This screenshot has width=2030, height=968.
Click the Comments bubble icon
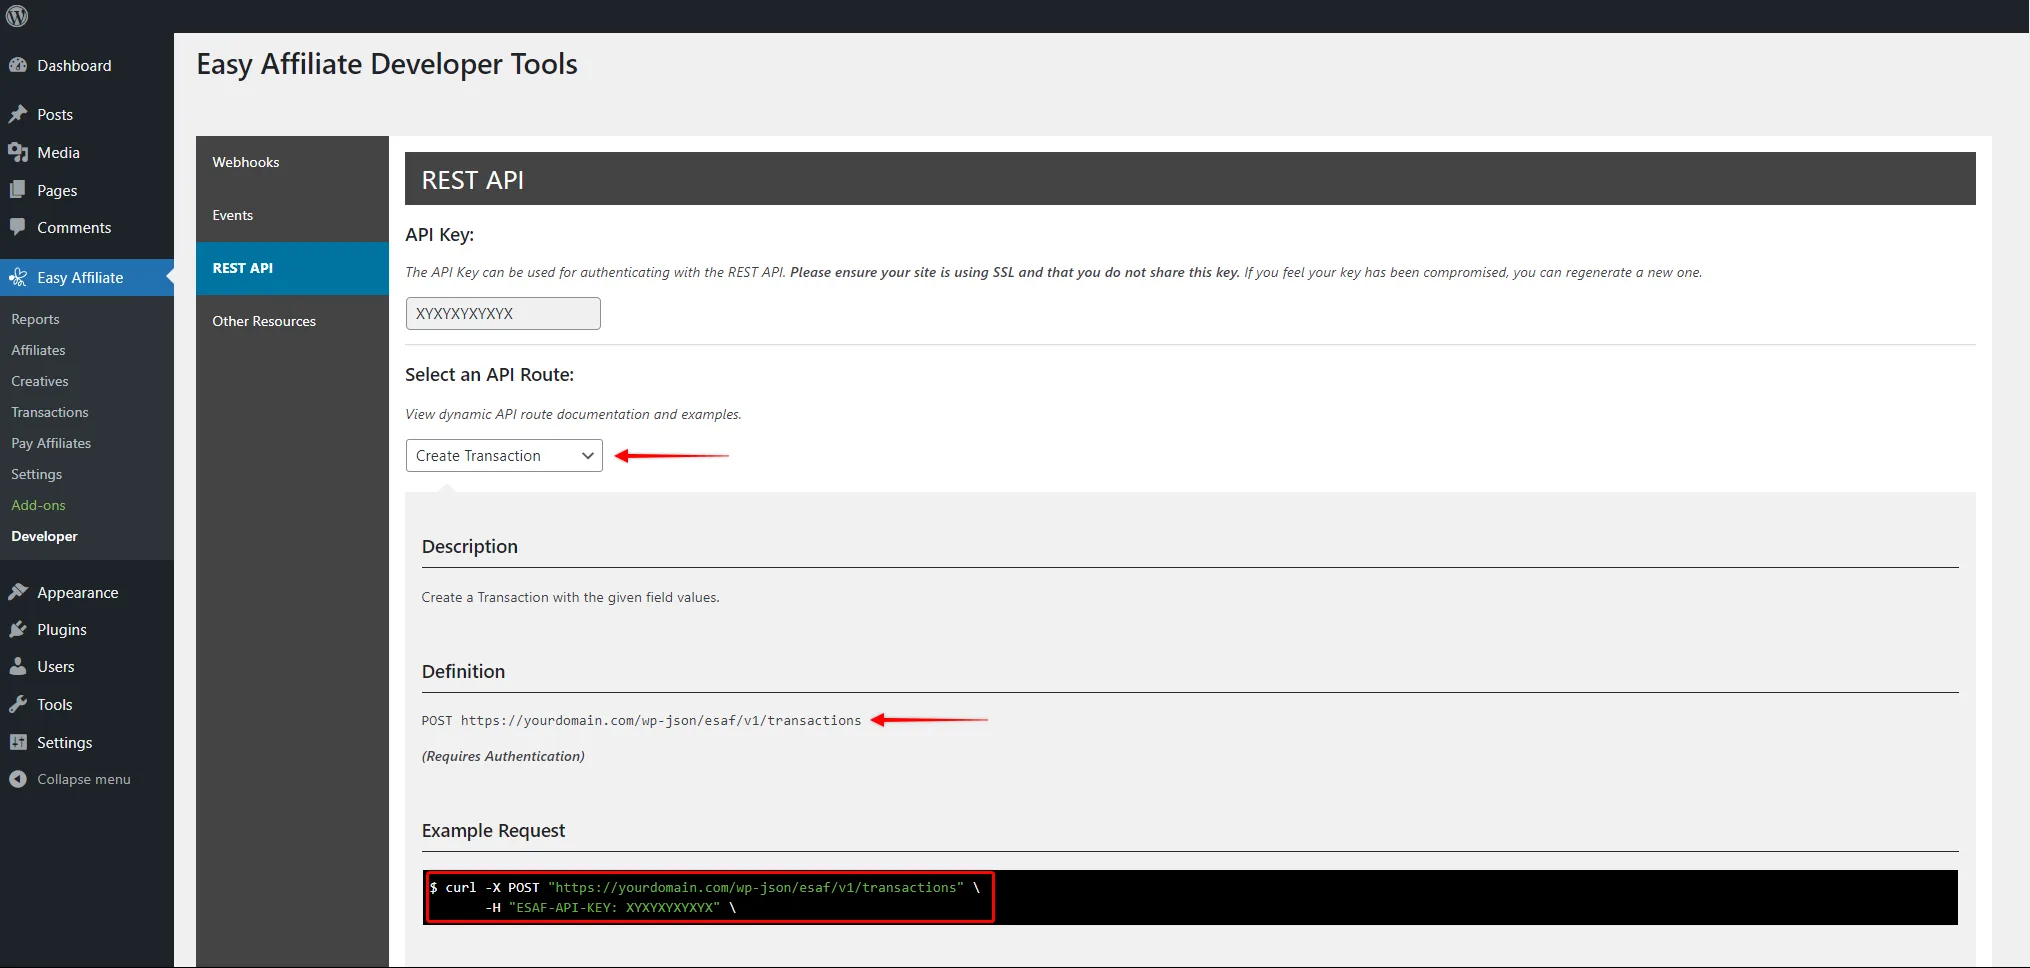[x=18, y=227]
